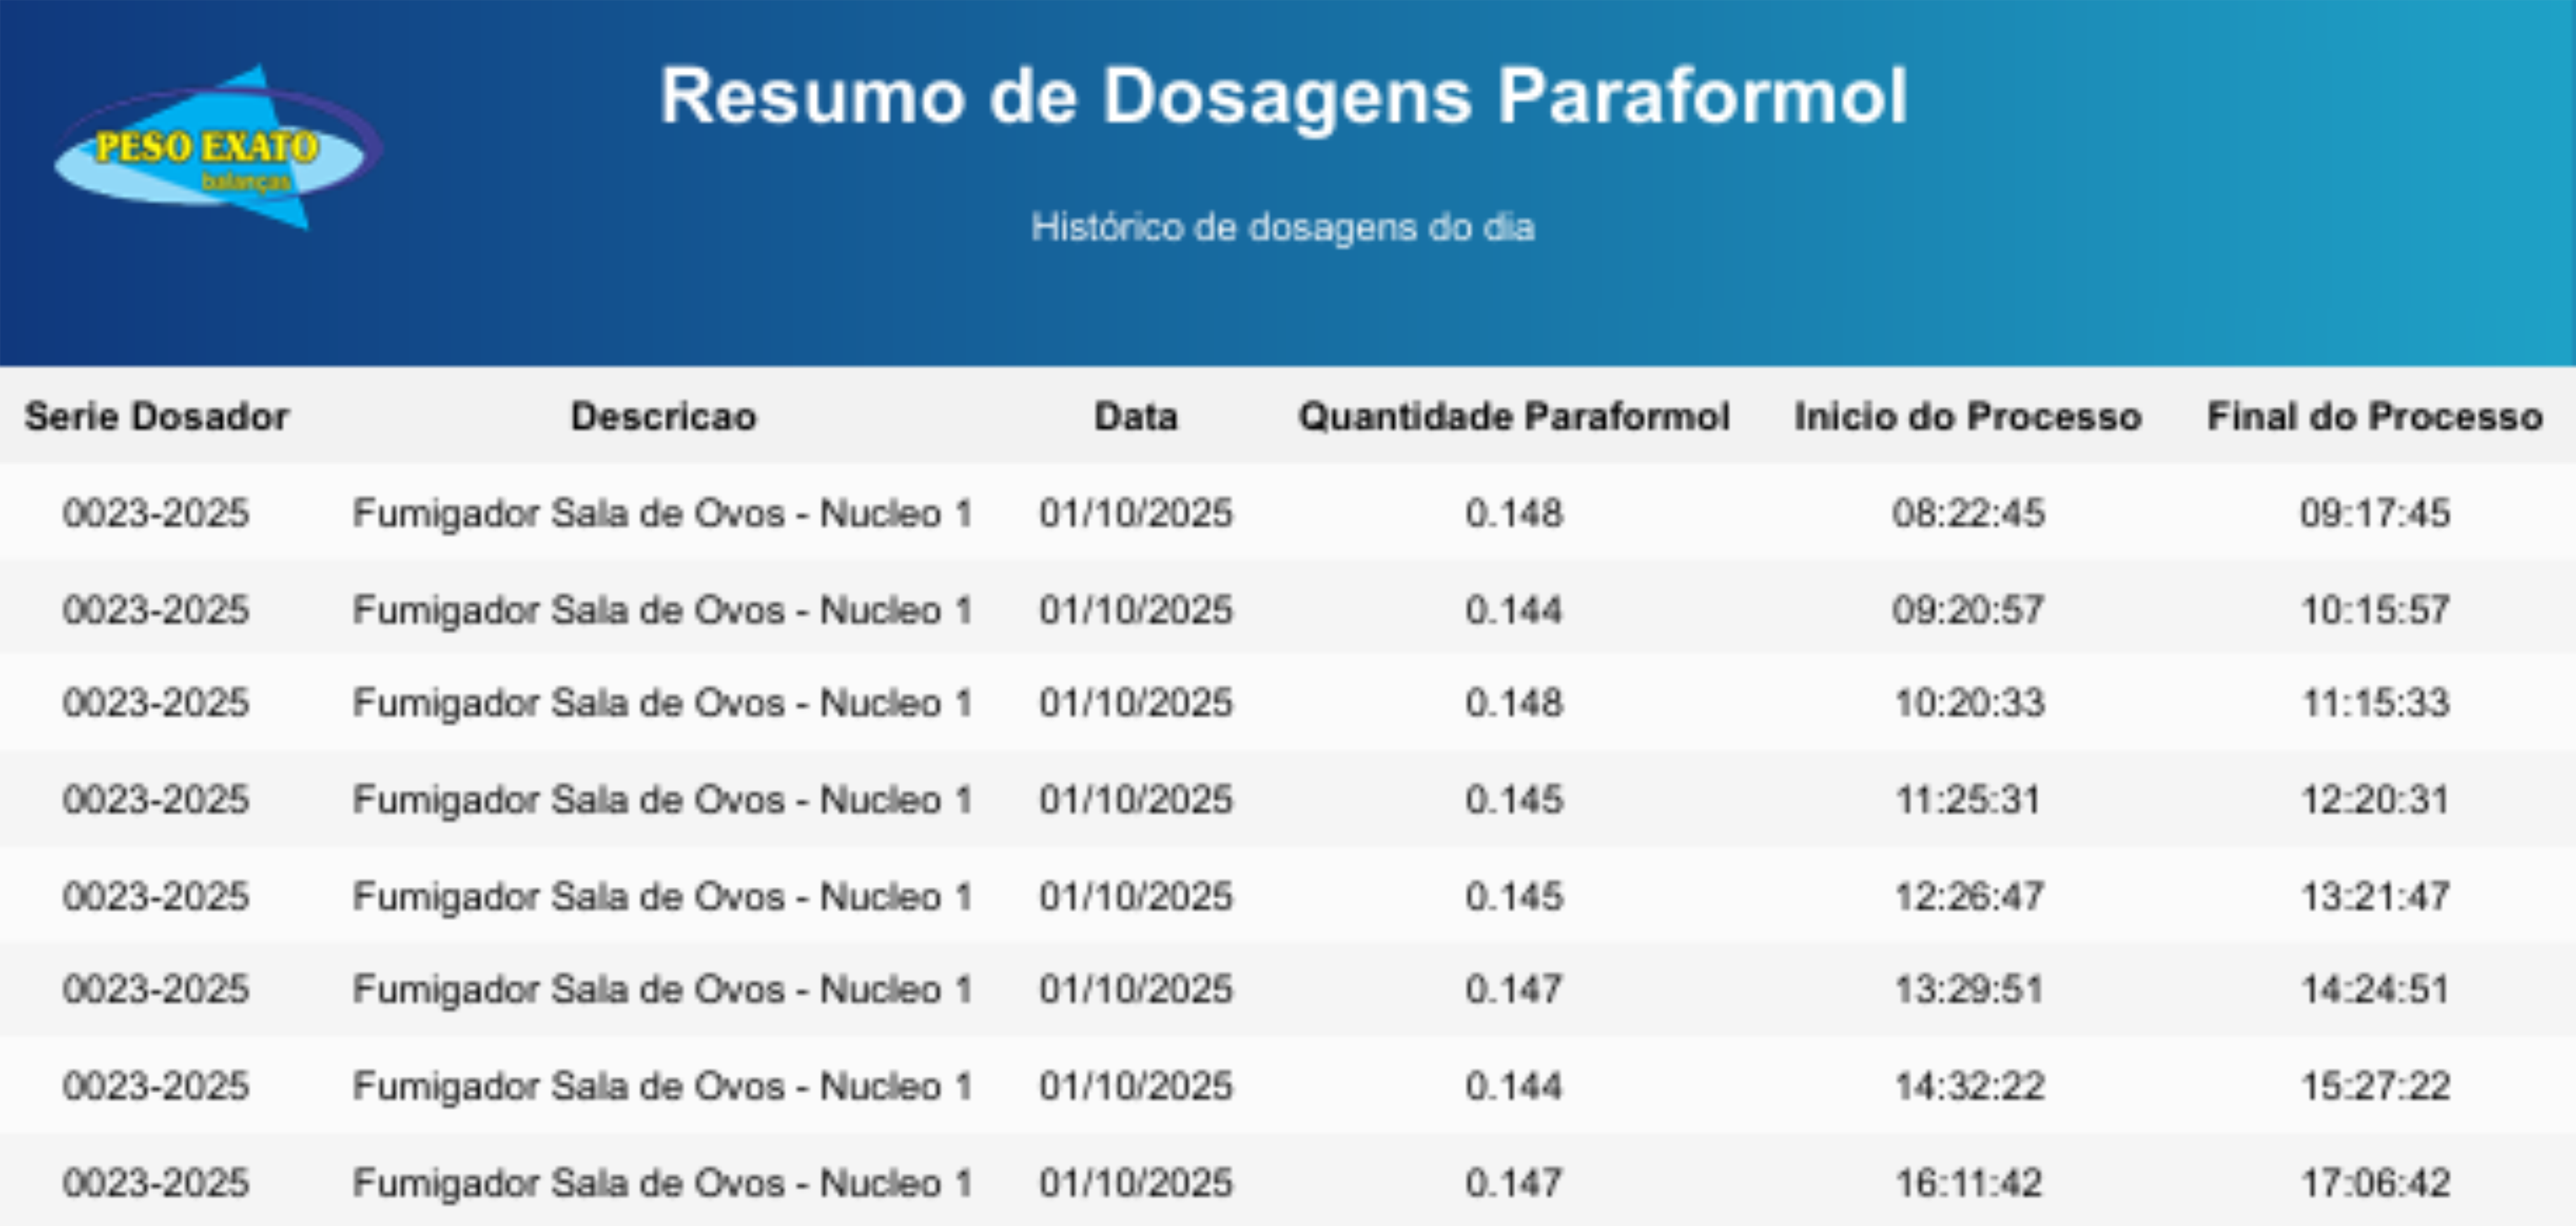The height and width of the screenshot is (1226, 2576).
Task: Click the Resumo de Dosagens Paraformol title
Action: pos(1283,96)
